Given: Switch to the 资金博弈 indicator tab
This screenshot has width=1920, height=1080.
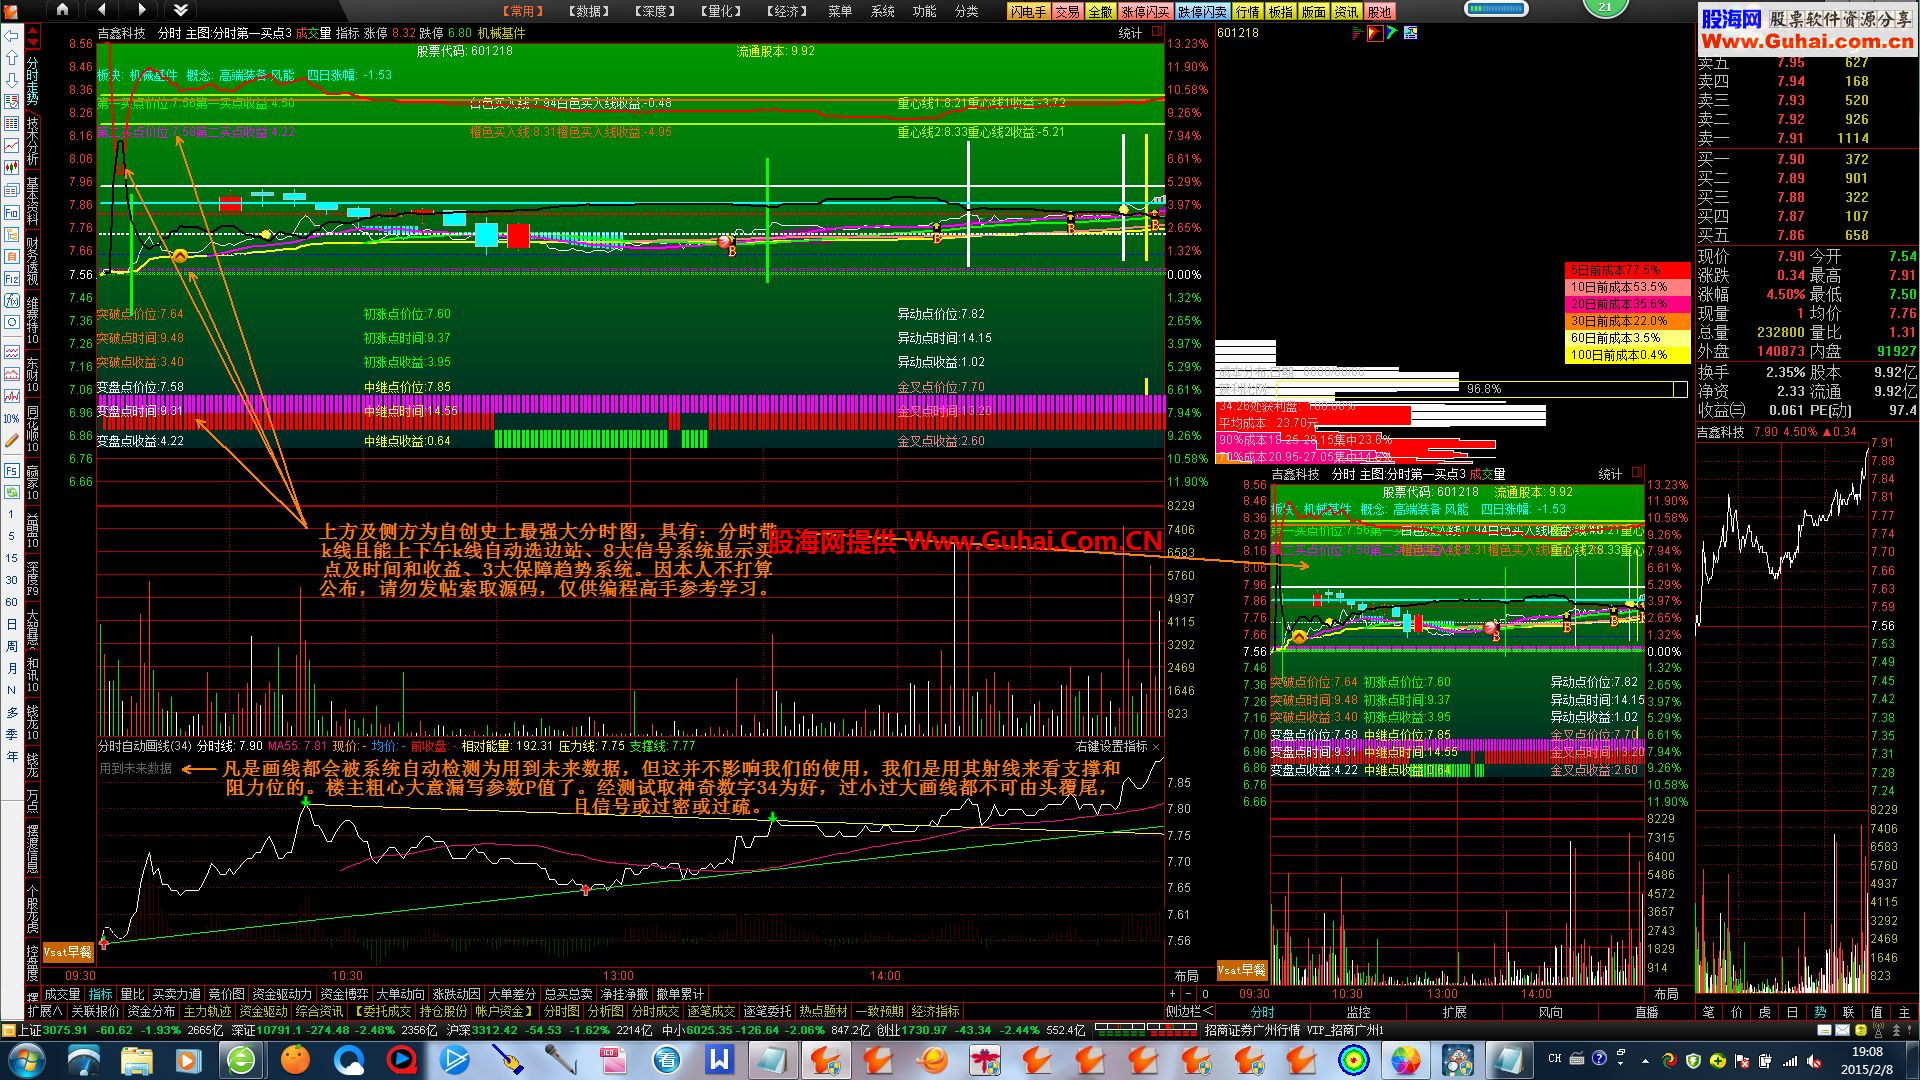Looking at the screenshot, I should click(x=344, y=994).
